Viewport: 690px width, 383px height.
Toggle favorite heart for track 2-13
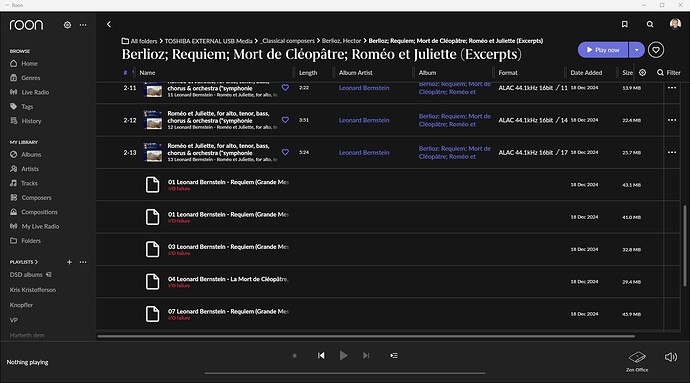285,152
